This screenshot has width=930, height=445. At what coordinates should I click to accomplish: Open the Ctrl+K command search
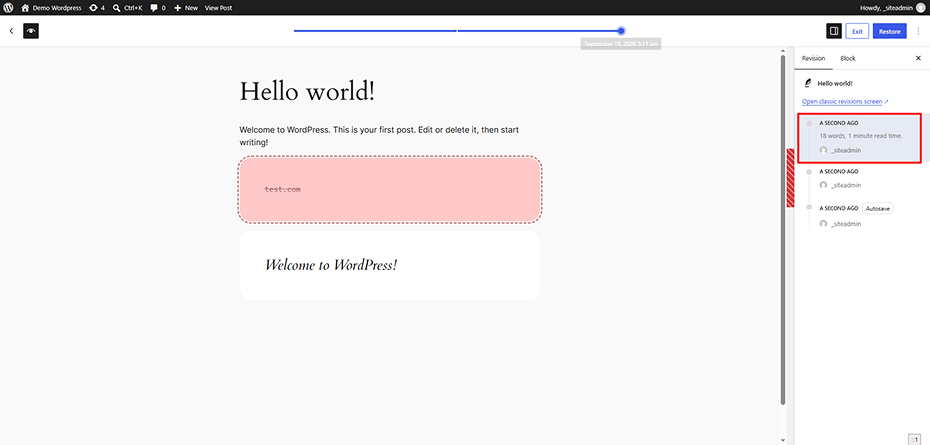tap(127, 8)
